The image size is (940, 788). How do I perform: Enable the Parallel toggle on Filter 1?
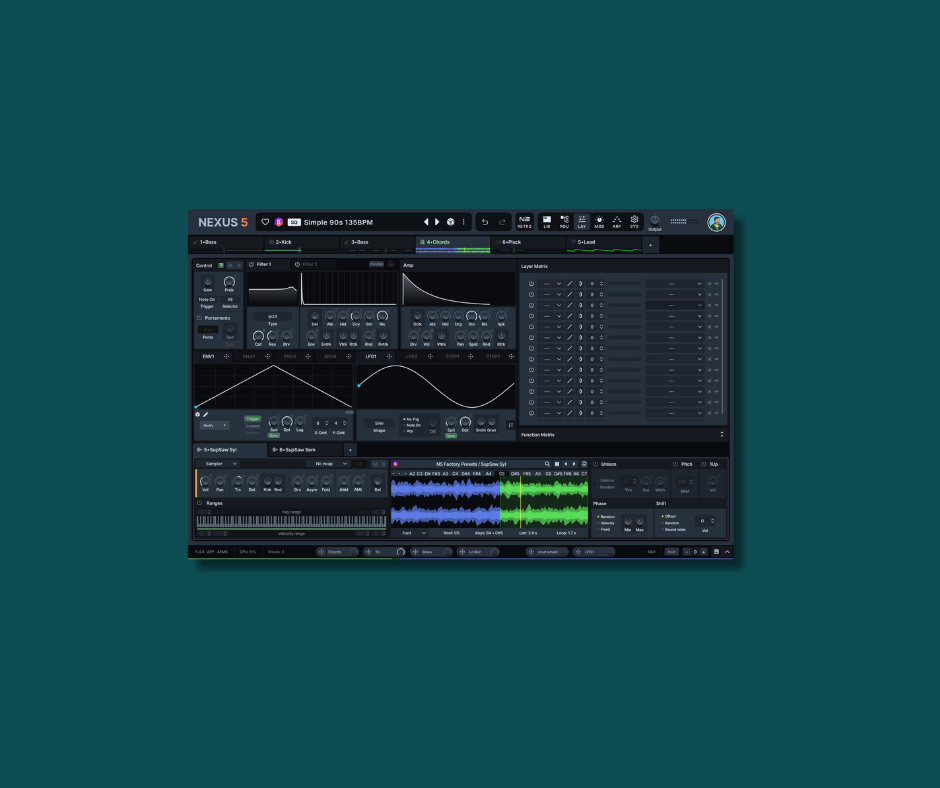(377, 264)
